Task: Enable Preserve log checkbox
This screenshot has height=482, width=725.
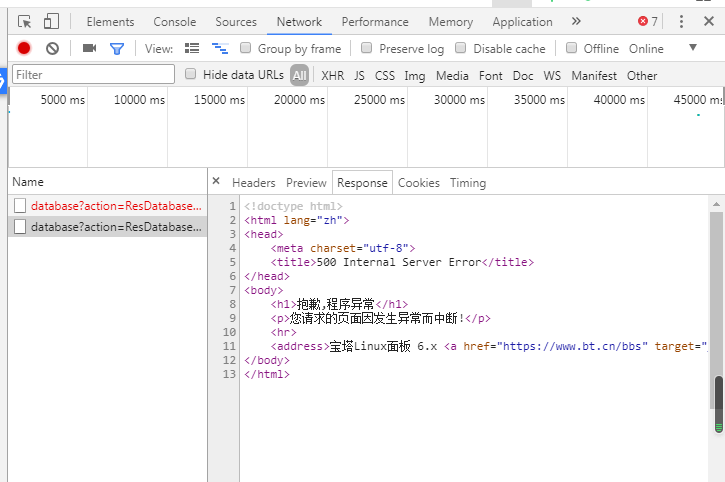Action: [x=366, y=48]
